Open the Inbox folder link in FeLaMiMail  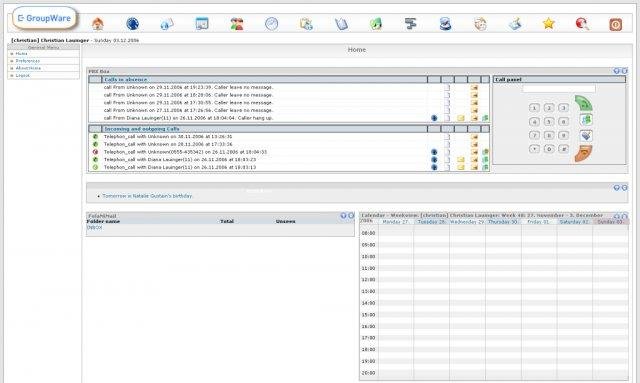pos(95,227)
